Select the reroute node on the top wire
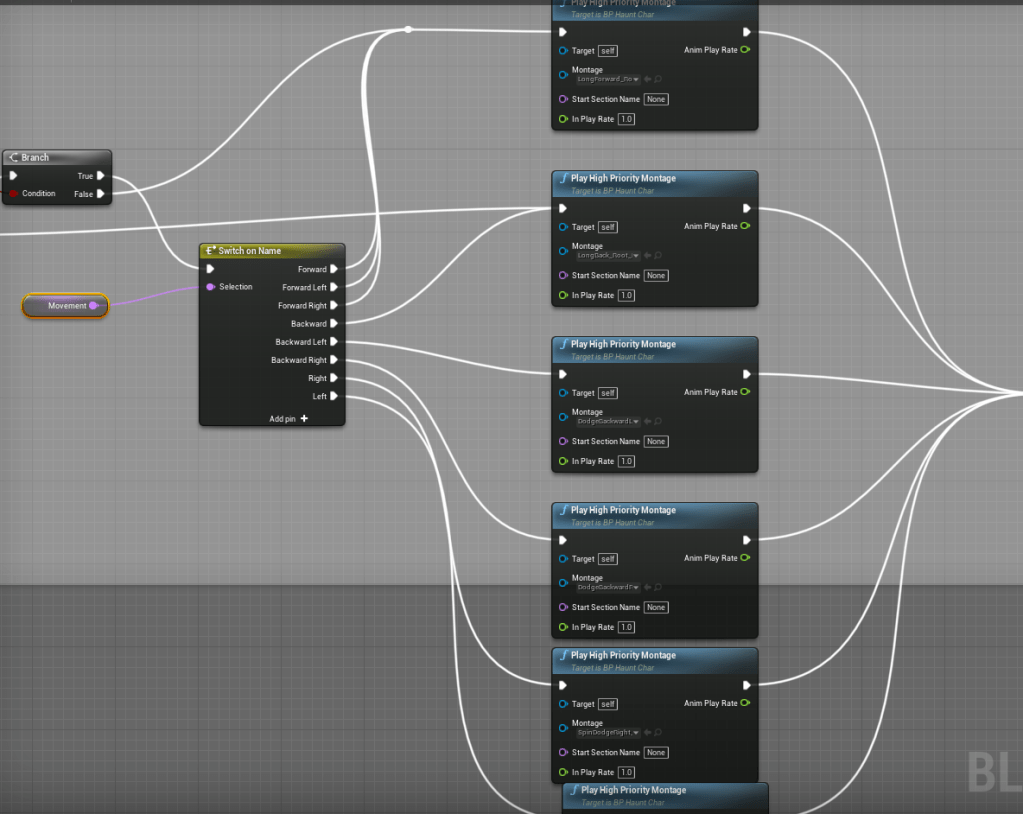 click(x=408, y=30)
